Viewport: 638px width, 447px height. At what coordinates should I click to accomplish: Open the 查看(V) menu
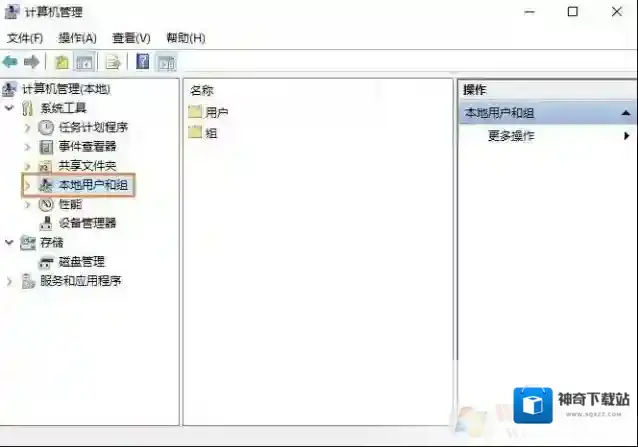131,38
